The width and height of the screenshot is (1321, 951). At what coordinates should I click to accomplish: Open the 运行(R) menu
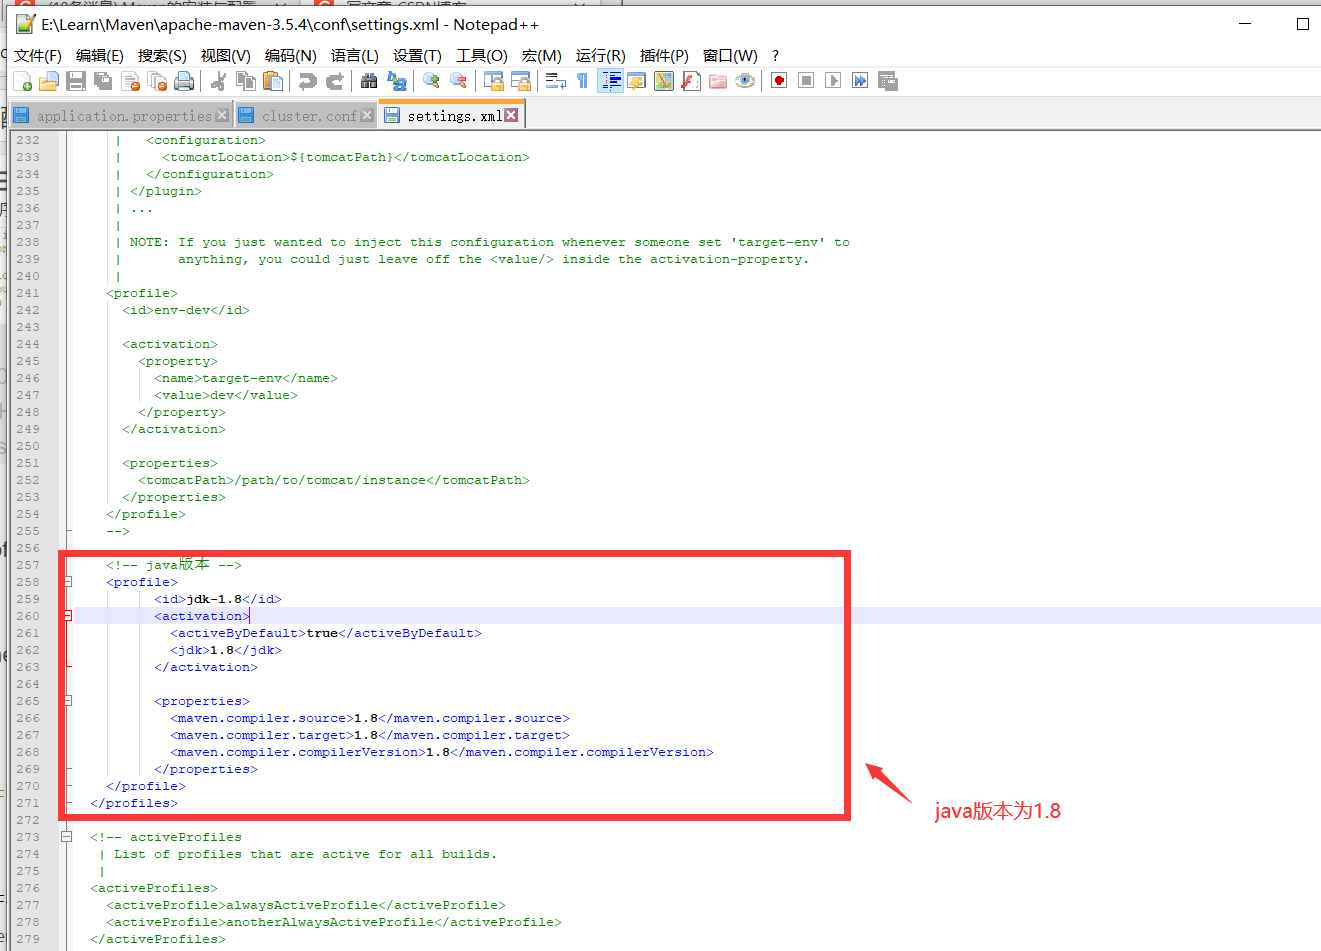pyautogui.click(x=601, y=56)
